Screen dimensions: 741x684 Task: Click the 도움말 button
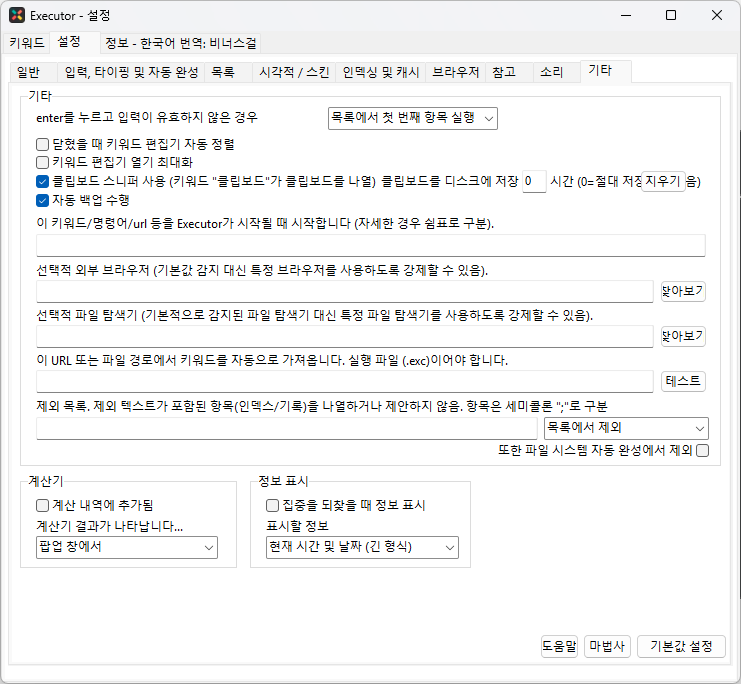tap(560, 646)
